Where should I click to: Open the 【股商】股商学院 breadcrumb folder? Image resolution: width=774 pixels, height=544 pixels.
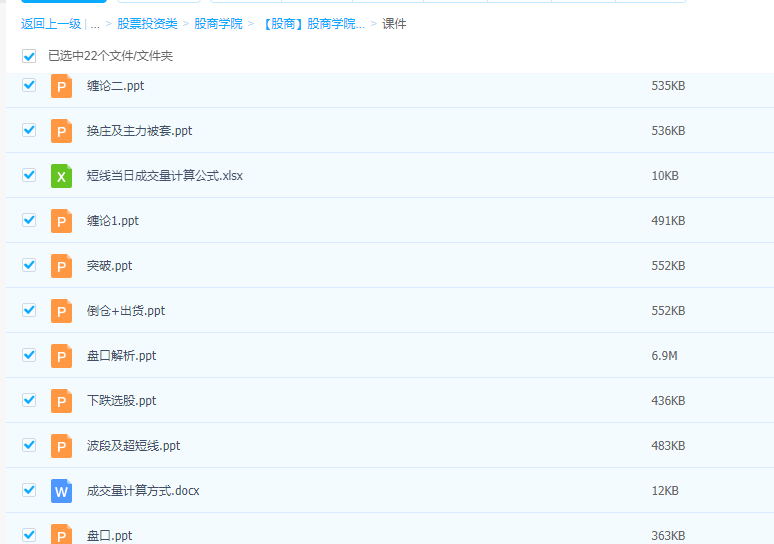point(313,23)
